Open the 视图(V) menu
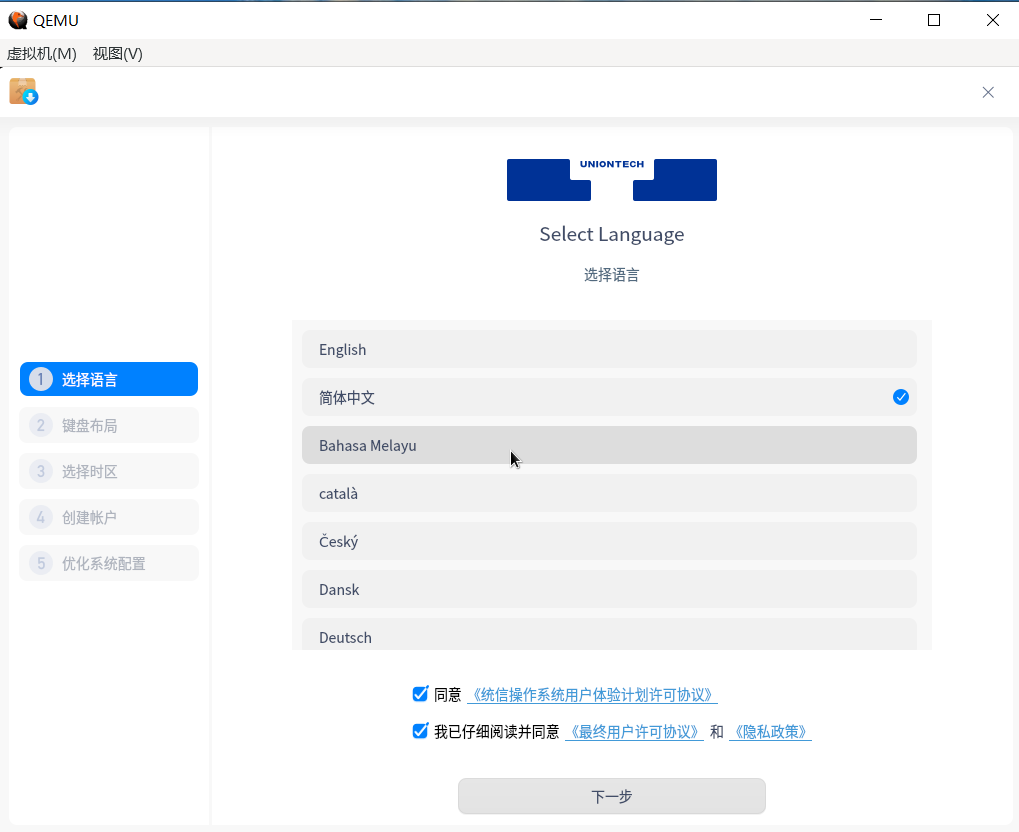This screenshot has height=832, width=1019. pyautogui.click(x=118, y=53)
